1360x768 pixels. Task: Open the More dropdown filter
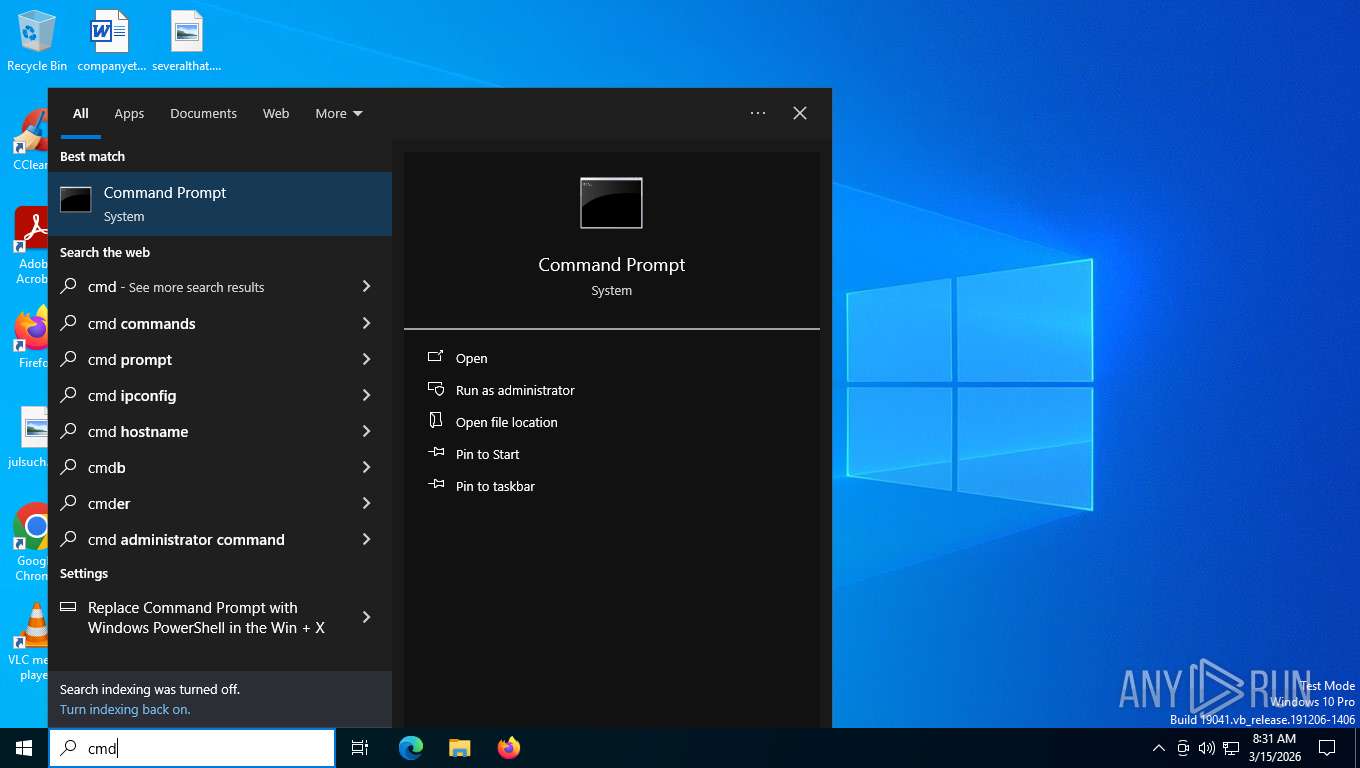click(x=339, y=113)
